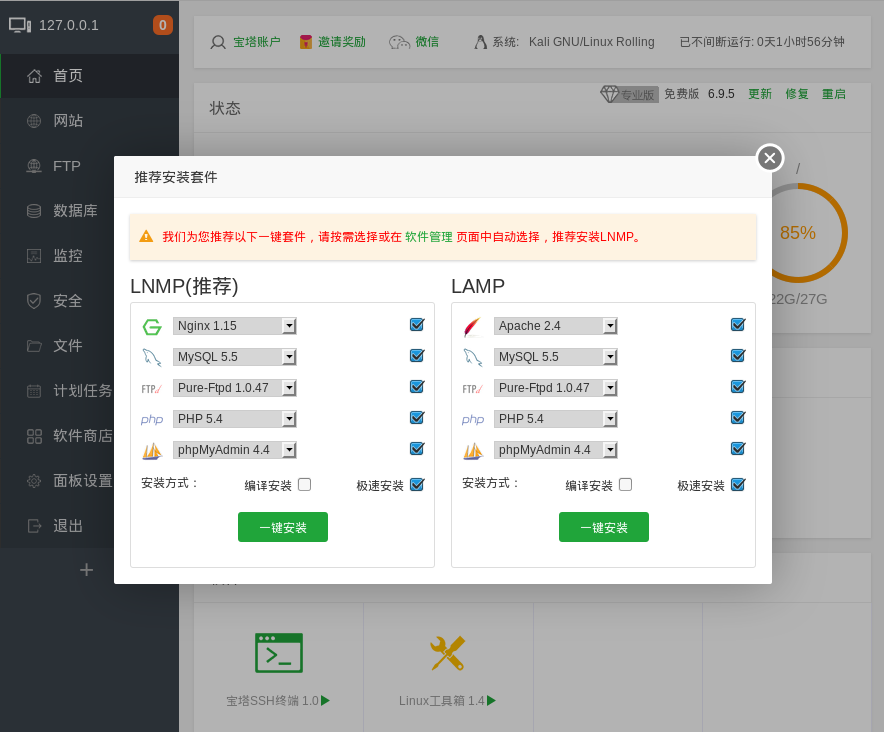The height and width of the screenshot is (732, 884).
Task: Uncheck MySQL 5.5 in LNMP
Action: click(417, 356)
